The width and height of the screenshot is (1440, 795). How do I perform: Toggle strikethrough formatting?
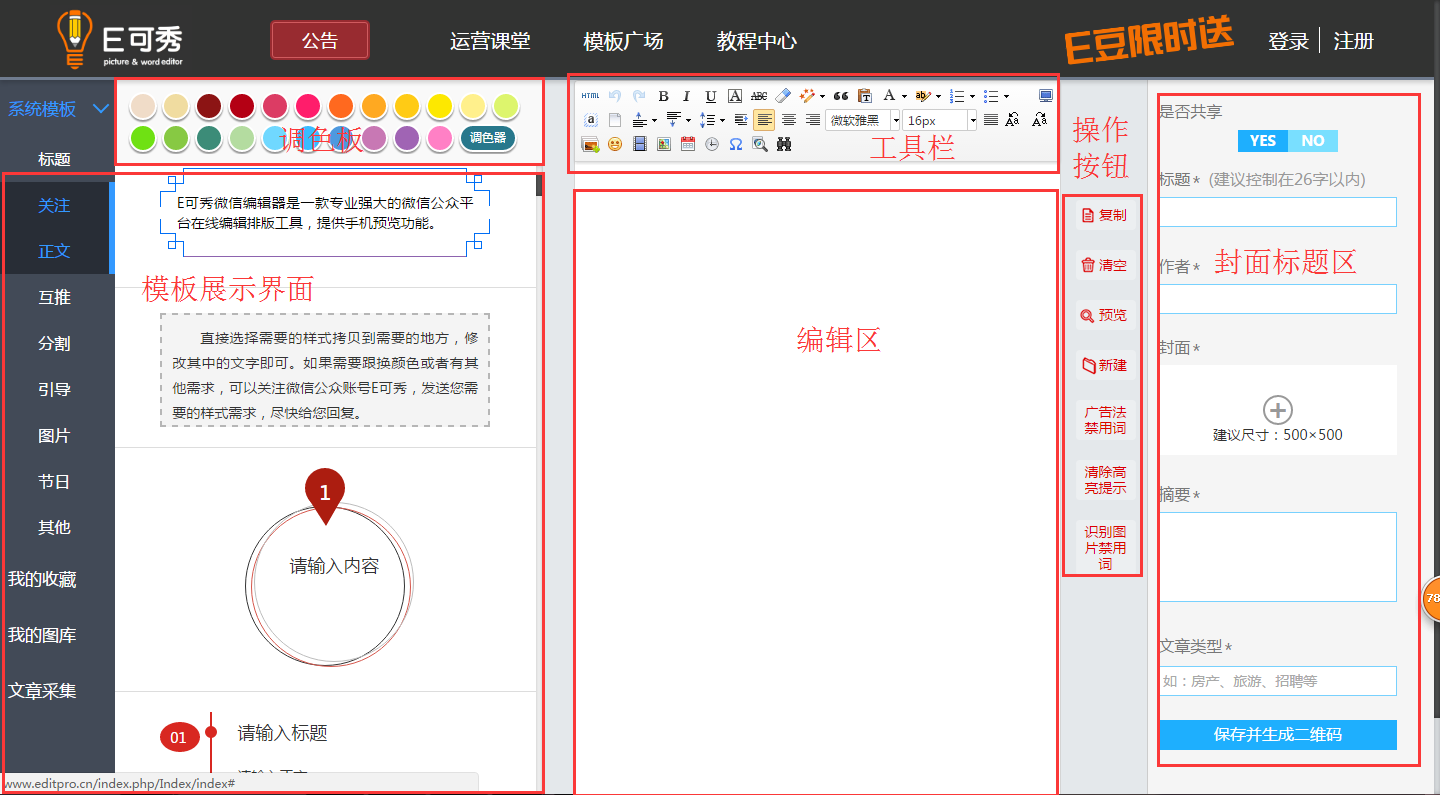759,96
